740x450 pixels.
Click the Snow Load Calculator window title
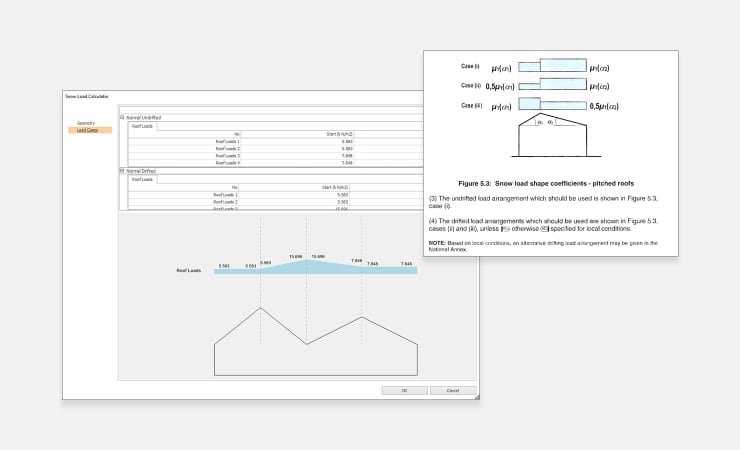87,96
